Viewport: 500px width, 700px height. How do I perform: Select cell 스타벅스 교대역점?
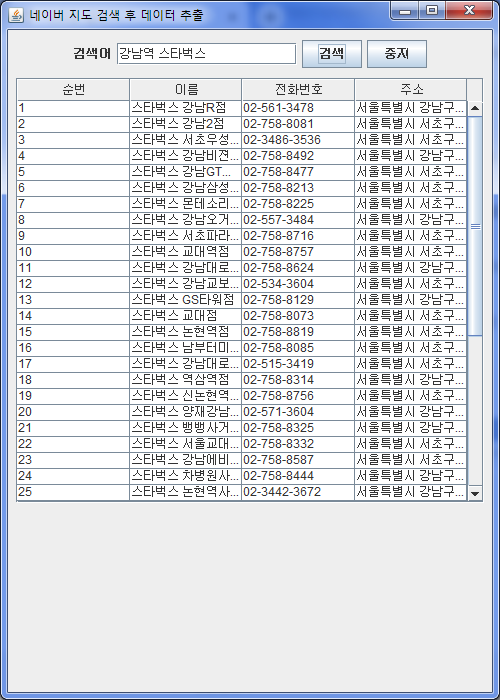186,252
